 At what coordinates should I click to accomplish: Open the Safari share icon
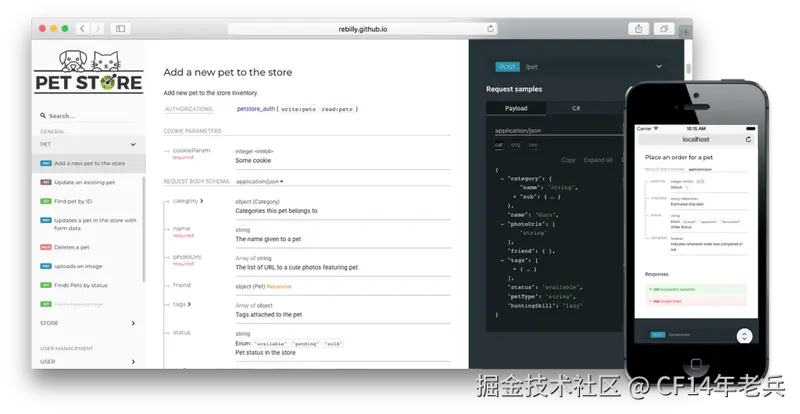638,29
